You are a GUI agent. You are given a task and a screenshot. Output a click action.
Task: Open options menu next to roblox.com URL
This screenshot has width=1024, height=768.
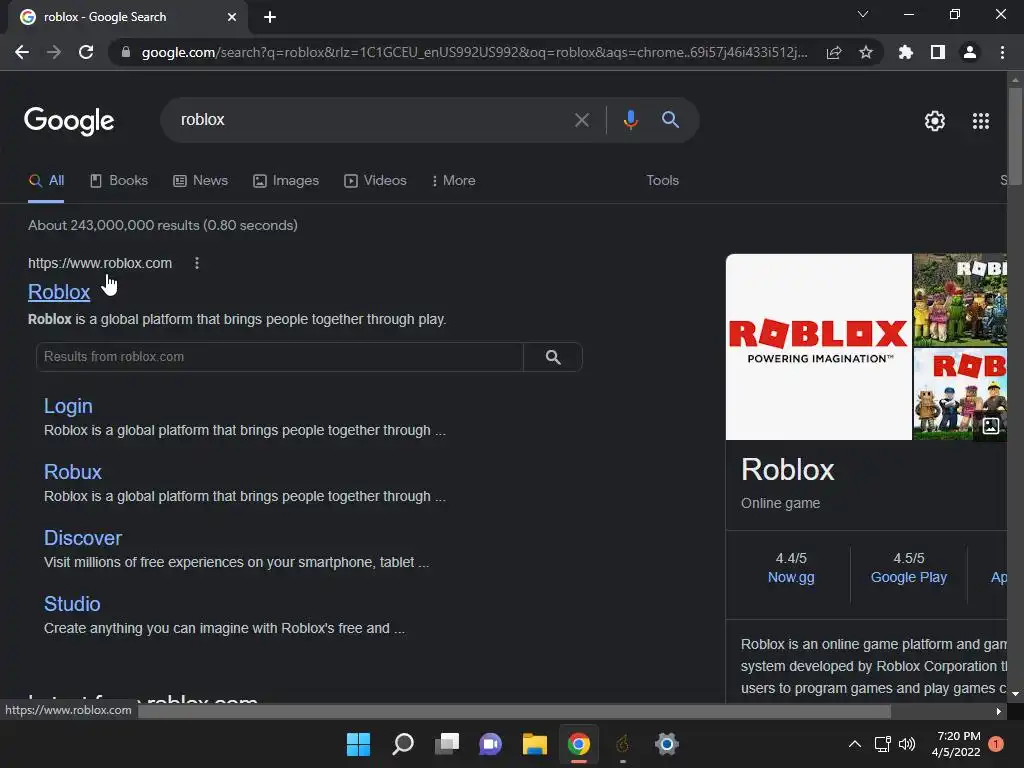pyautogui.click(x=197, y=263)
